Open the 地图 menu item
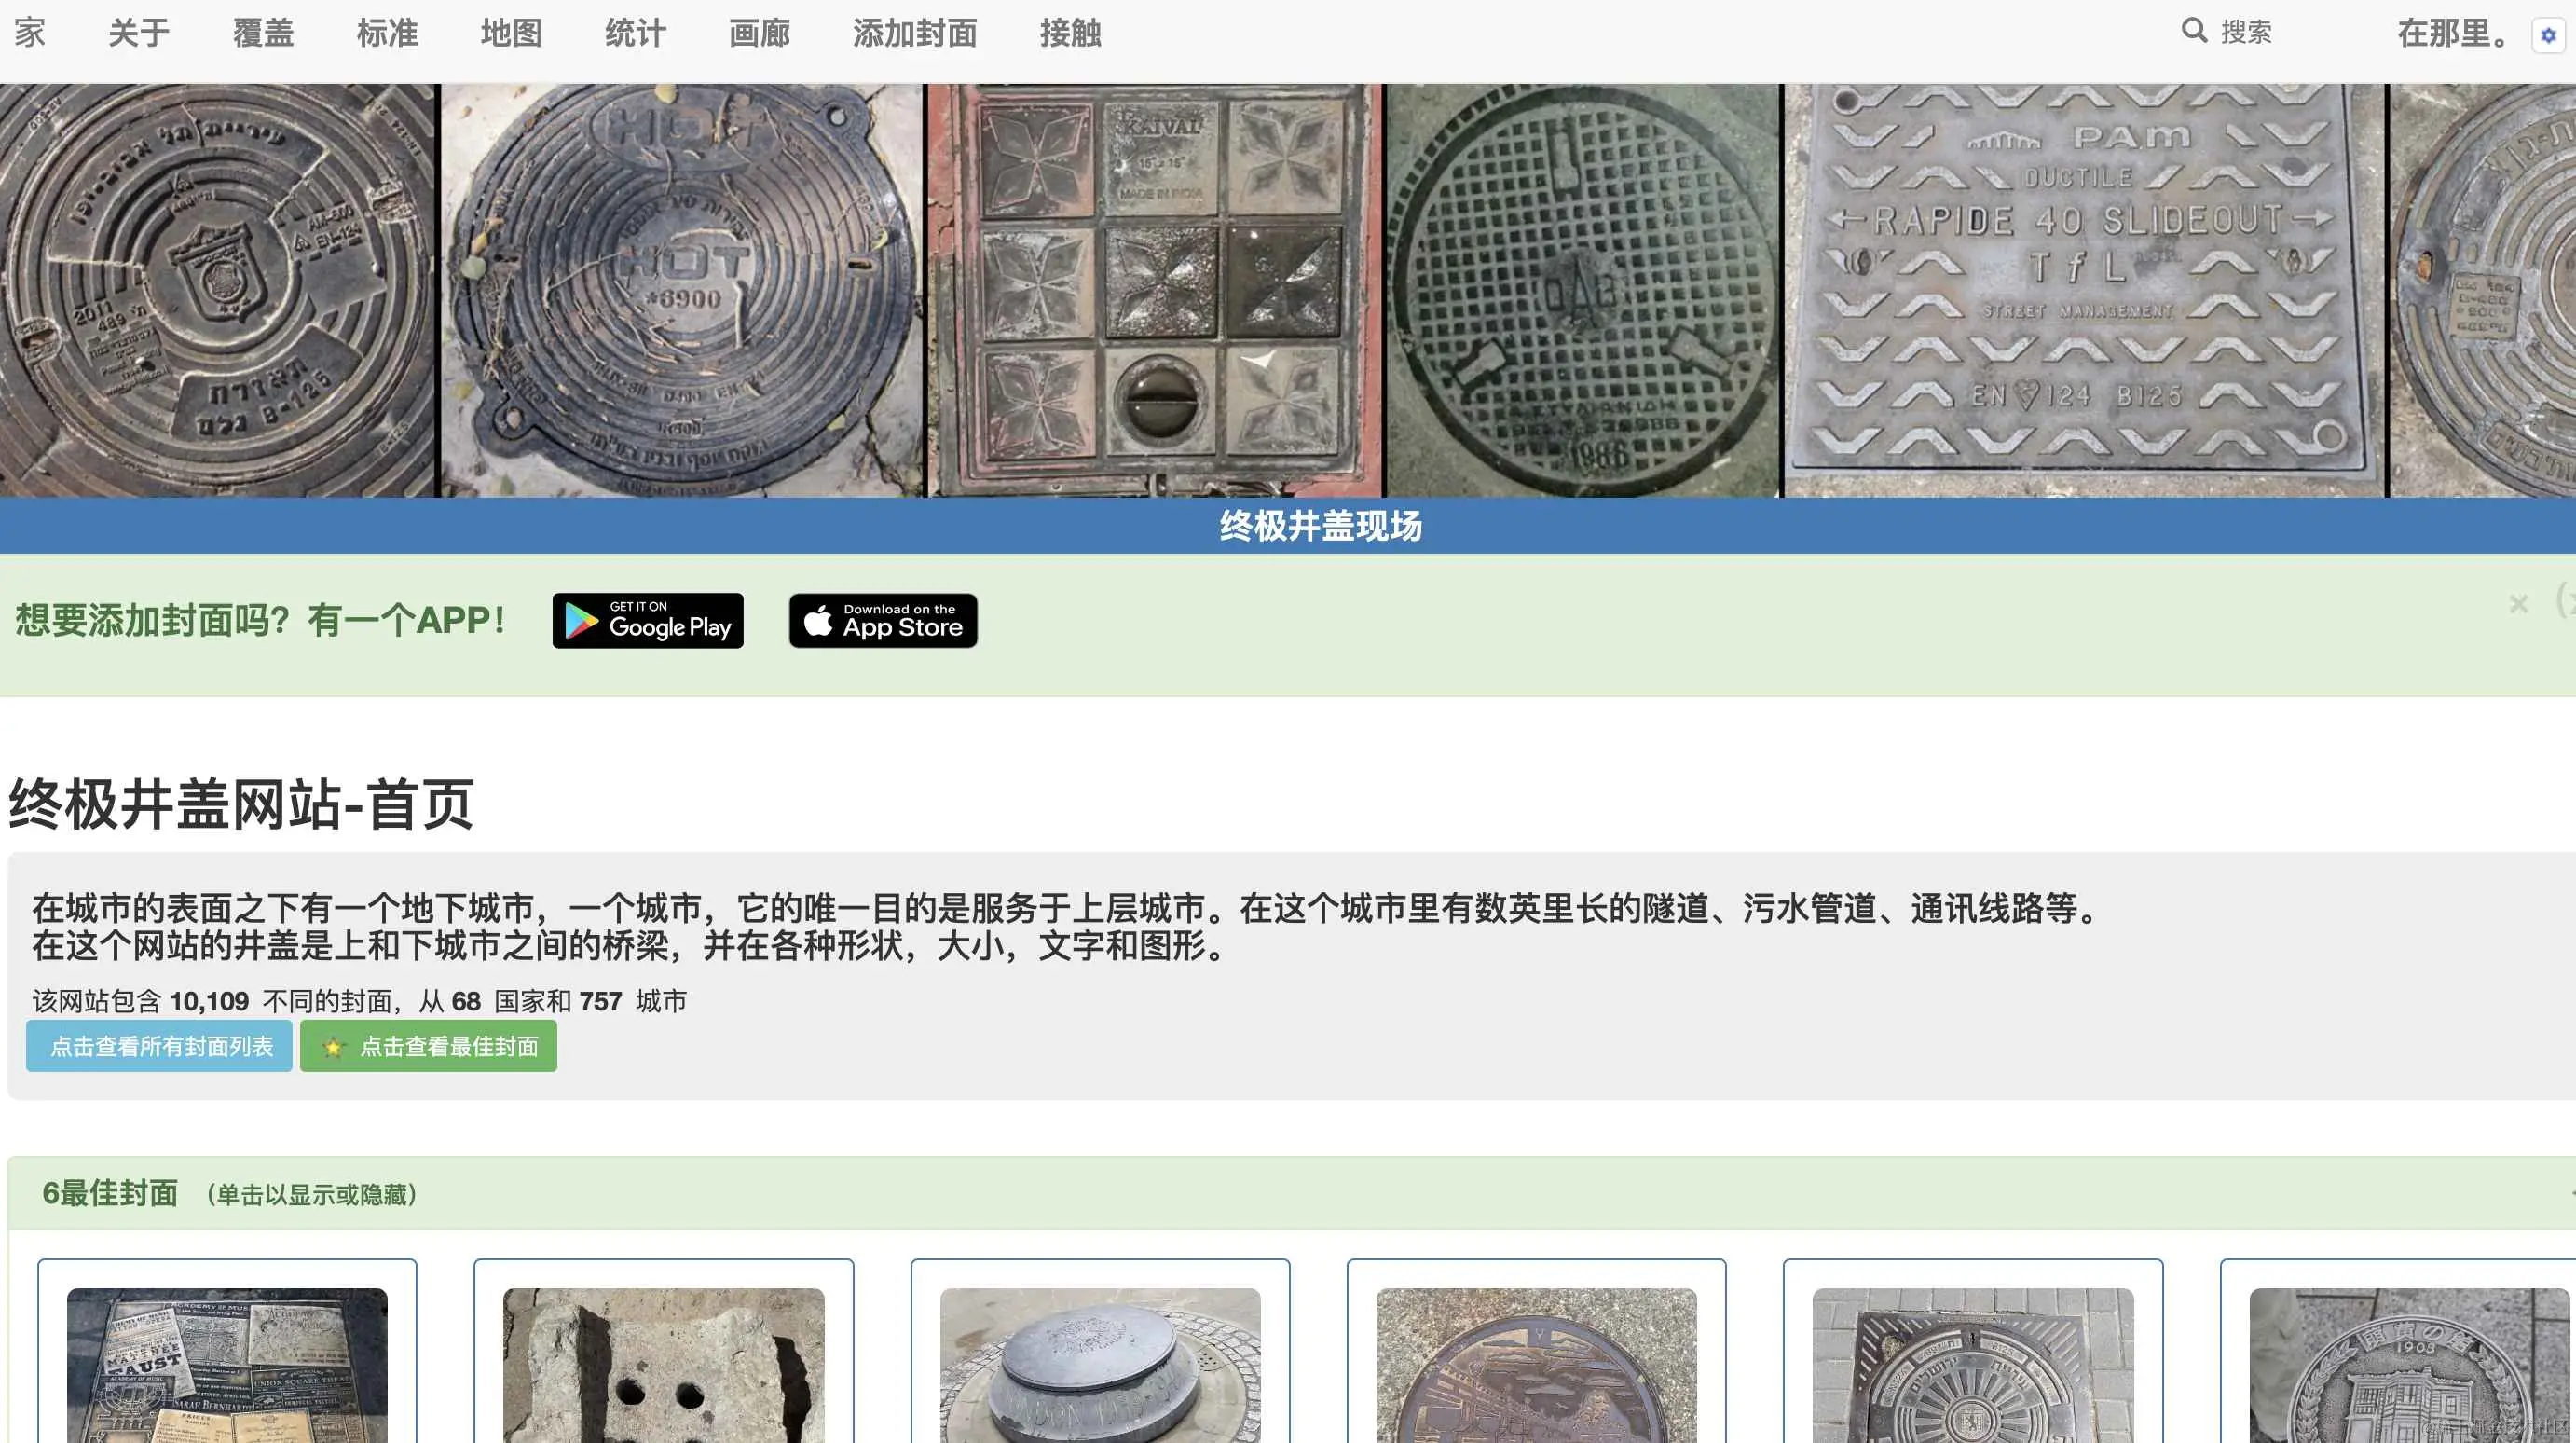The width and height of the screenshot is (2576, 1443). (x=511, y=34)
